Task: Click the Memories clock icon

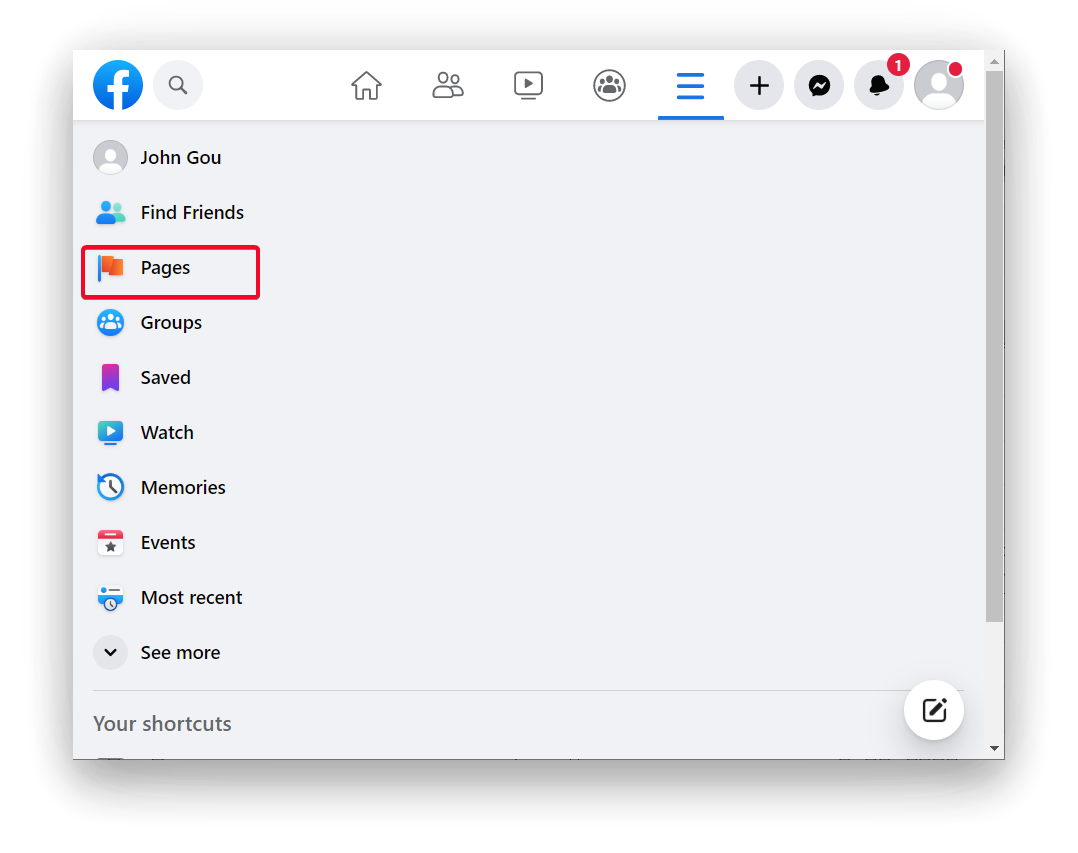Action: point(111,487)
